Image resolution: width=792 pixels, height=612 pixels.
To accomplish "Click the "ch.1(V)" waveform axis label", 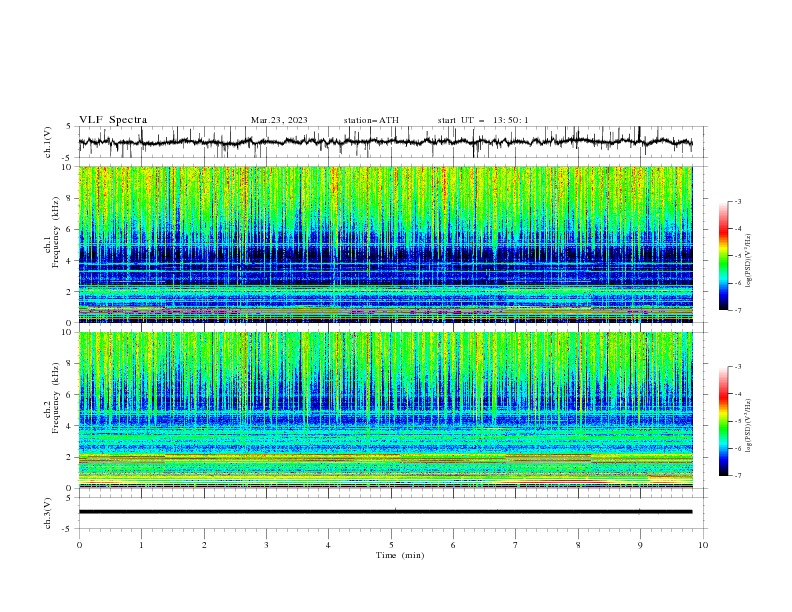I will 48,142.
